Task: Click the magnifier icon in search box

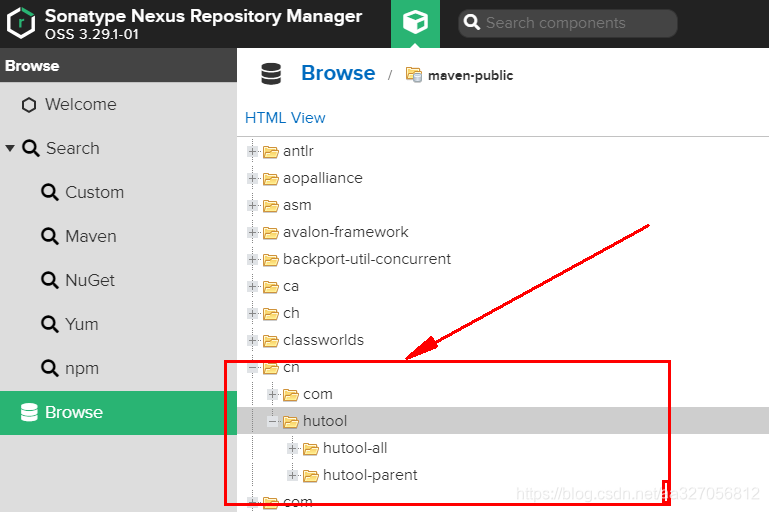Action: 471,23
